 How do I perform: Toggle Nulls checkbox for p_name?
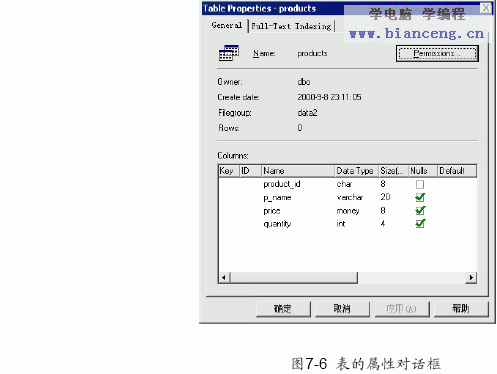420,197
